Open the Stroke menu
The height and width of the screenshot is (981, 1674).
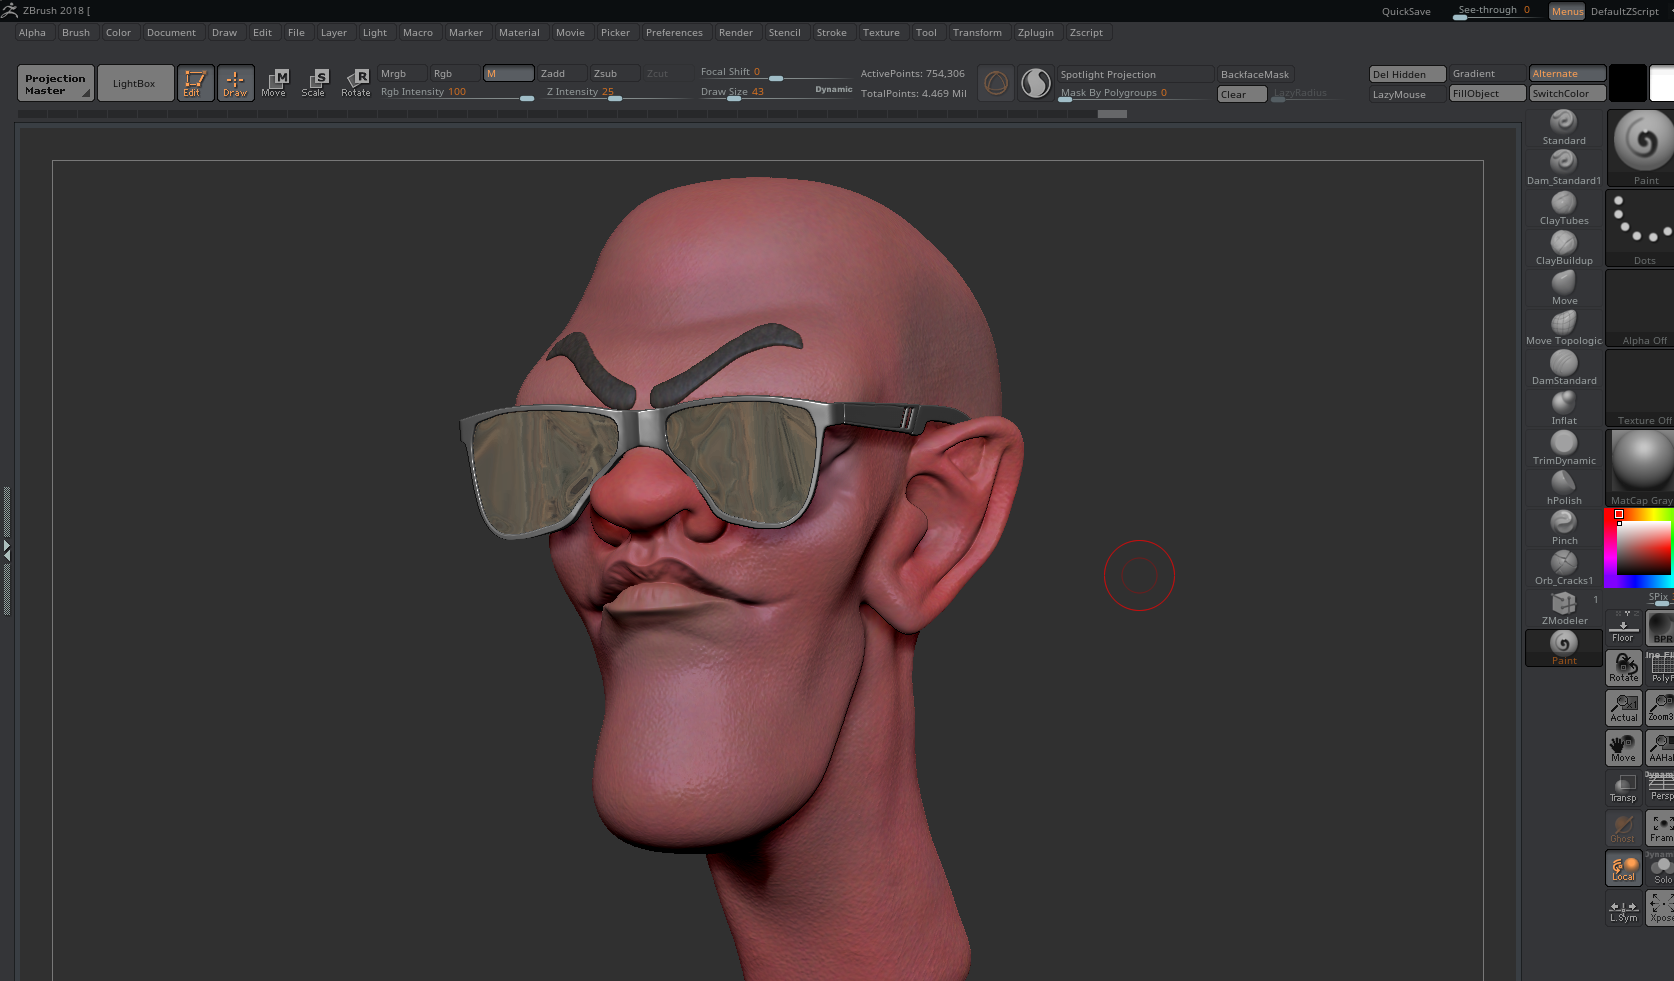tap(831, 33)
